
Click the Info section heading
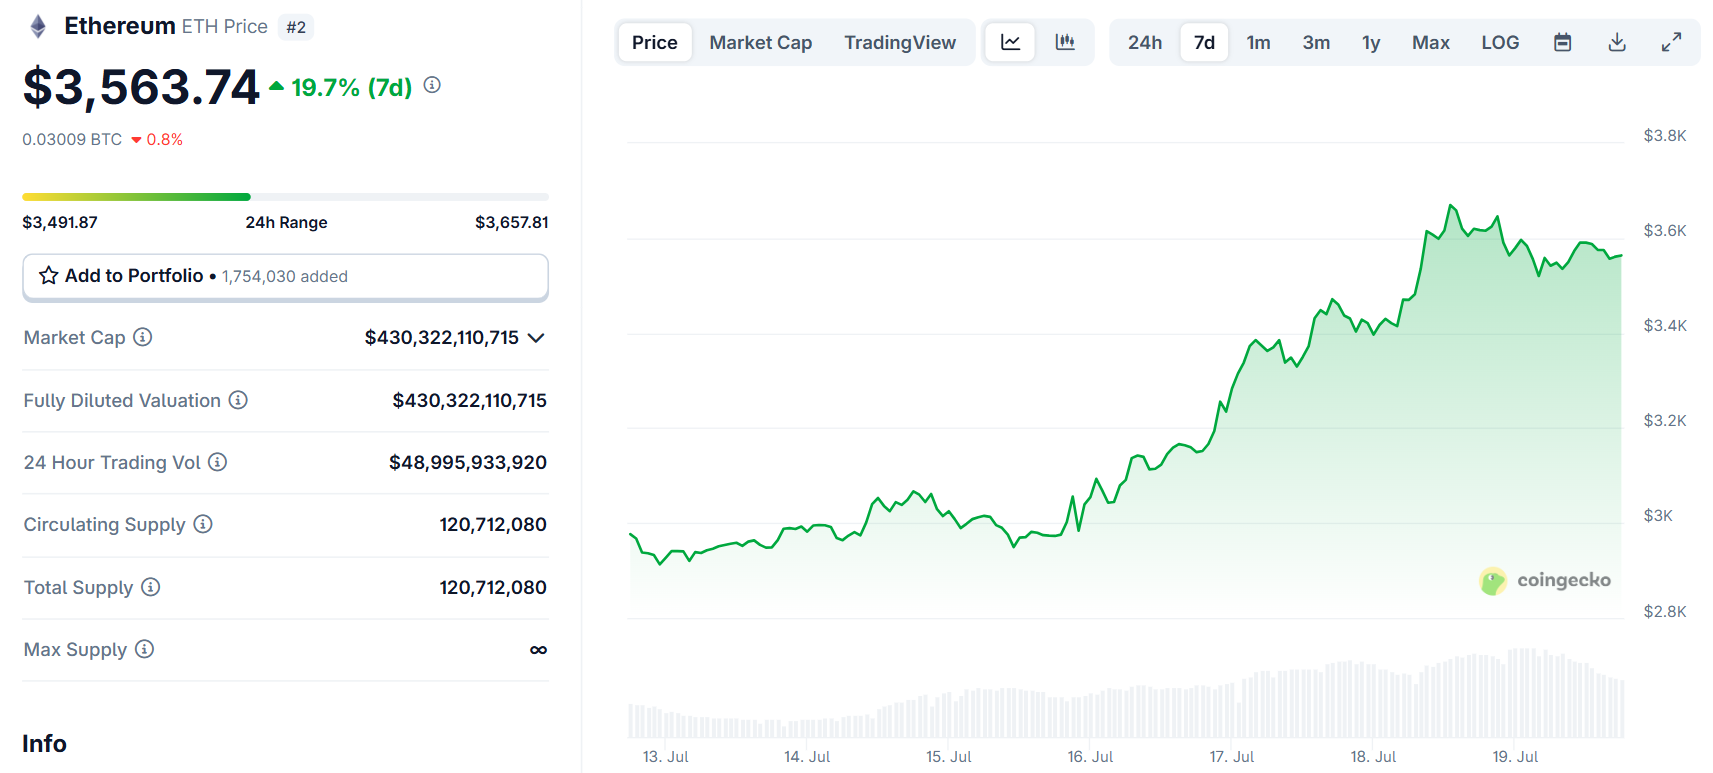coord(44,743)
